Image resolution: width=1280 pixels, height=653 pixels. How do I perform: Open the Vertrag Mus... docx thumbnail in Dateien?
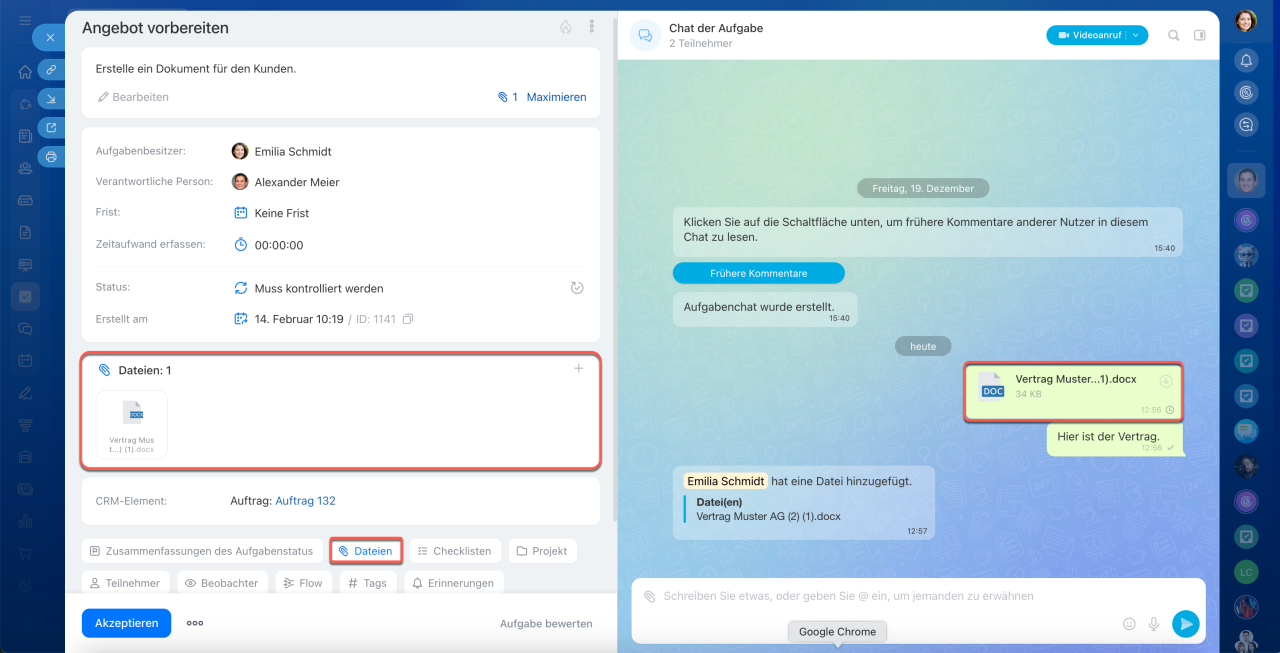(132, 424)
